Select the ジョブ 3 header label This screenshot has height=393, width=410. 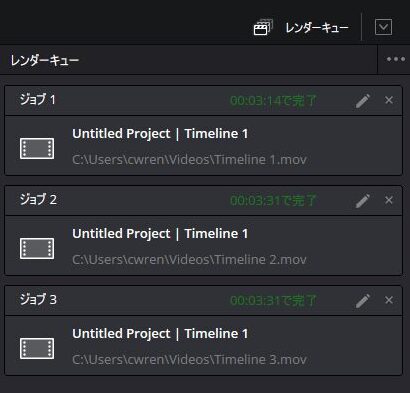pyautogui.click(x=38, y=299)
